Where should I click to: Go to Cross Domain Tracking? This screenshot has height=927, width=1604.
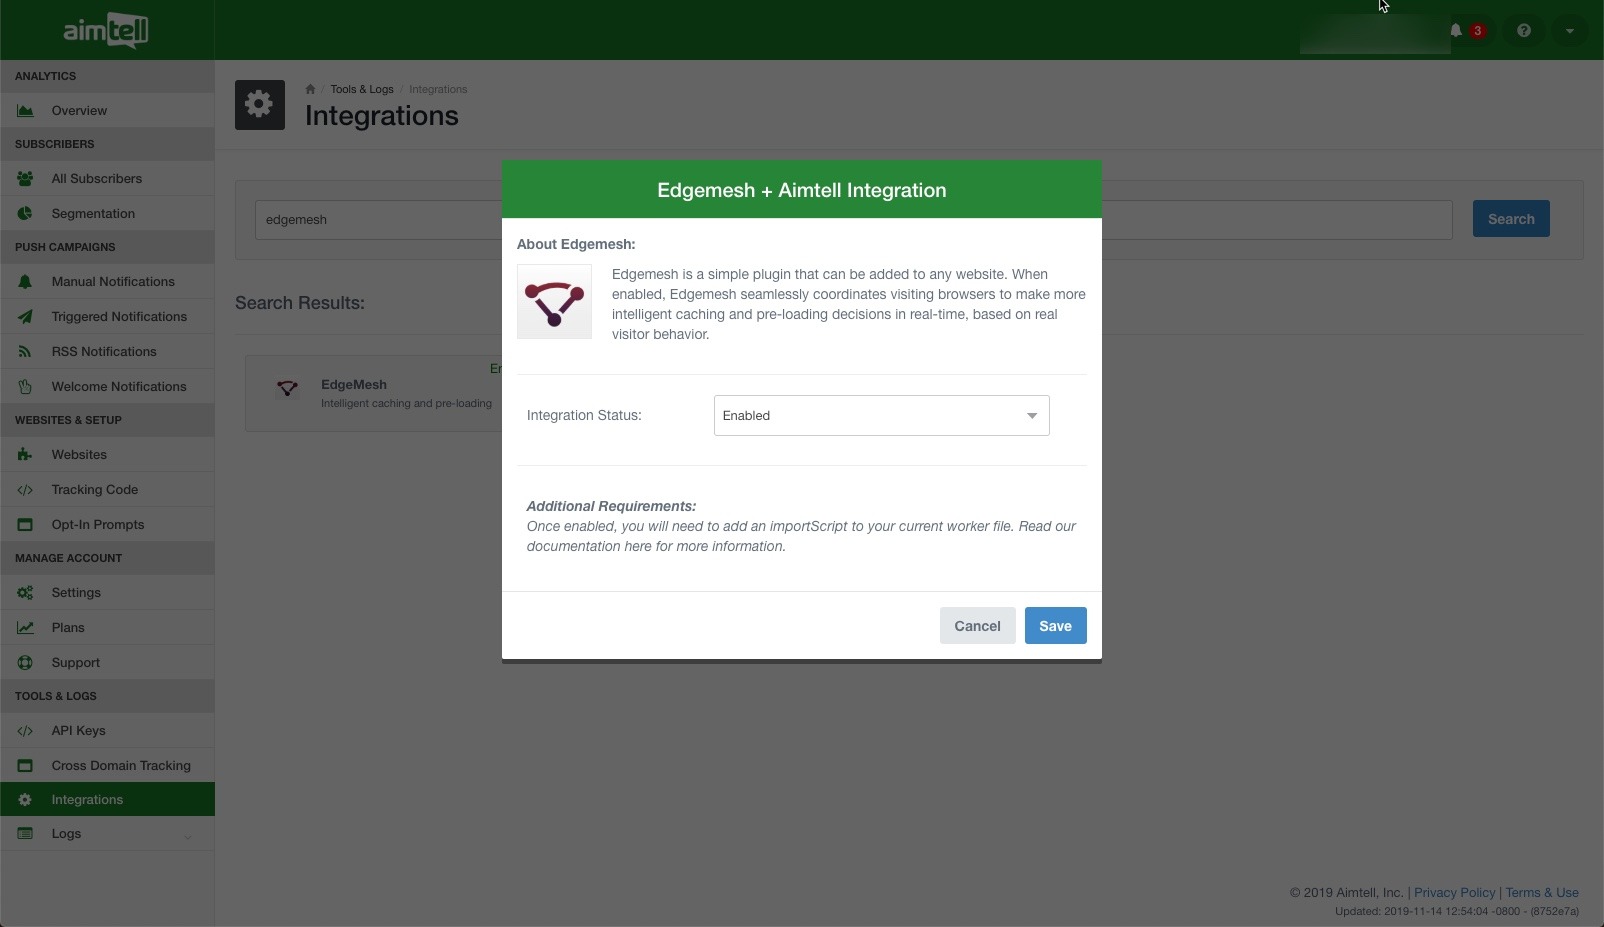120,766
